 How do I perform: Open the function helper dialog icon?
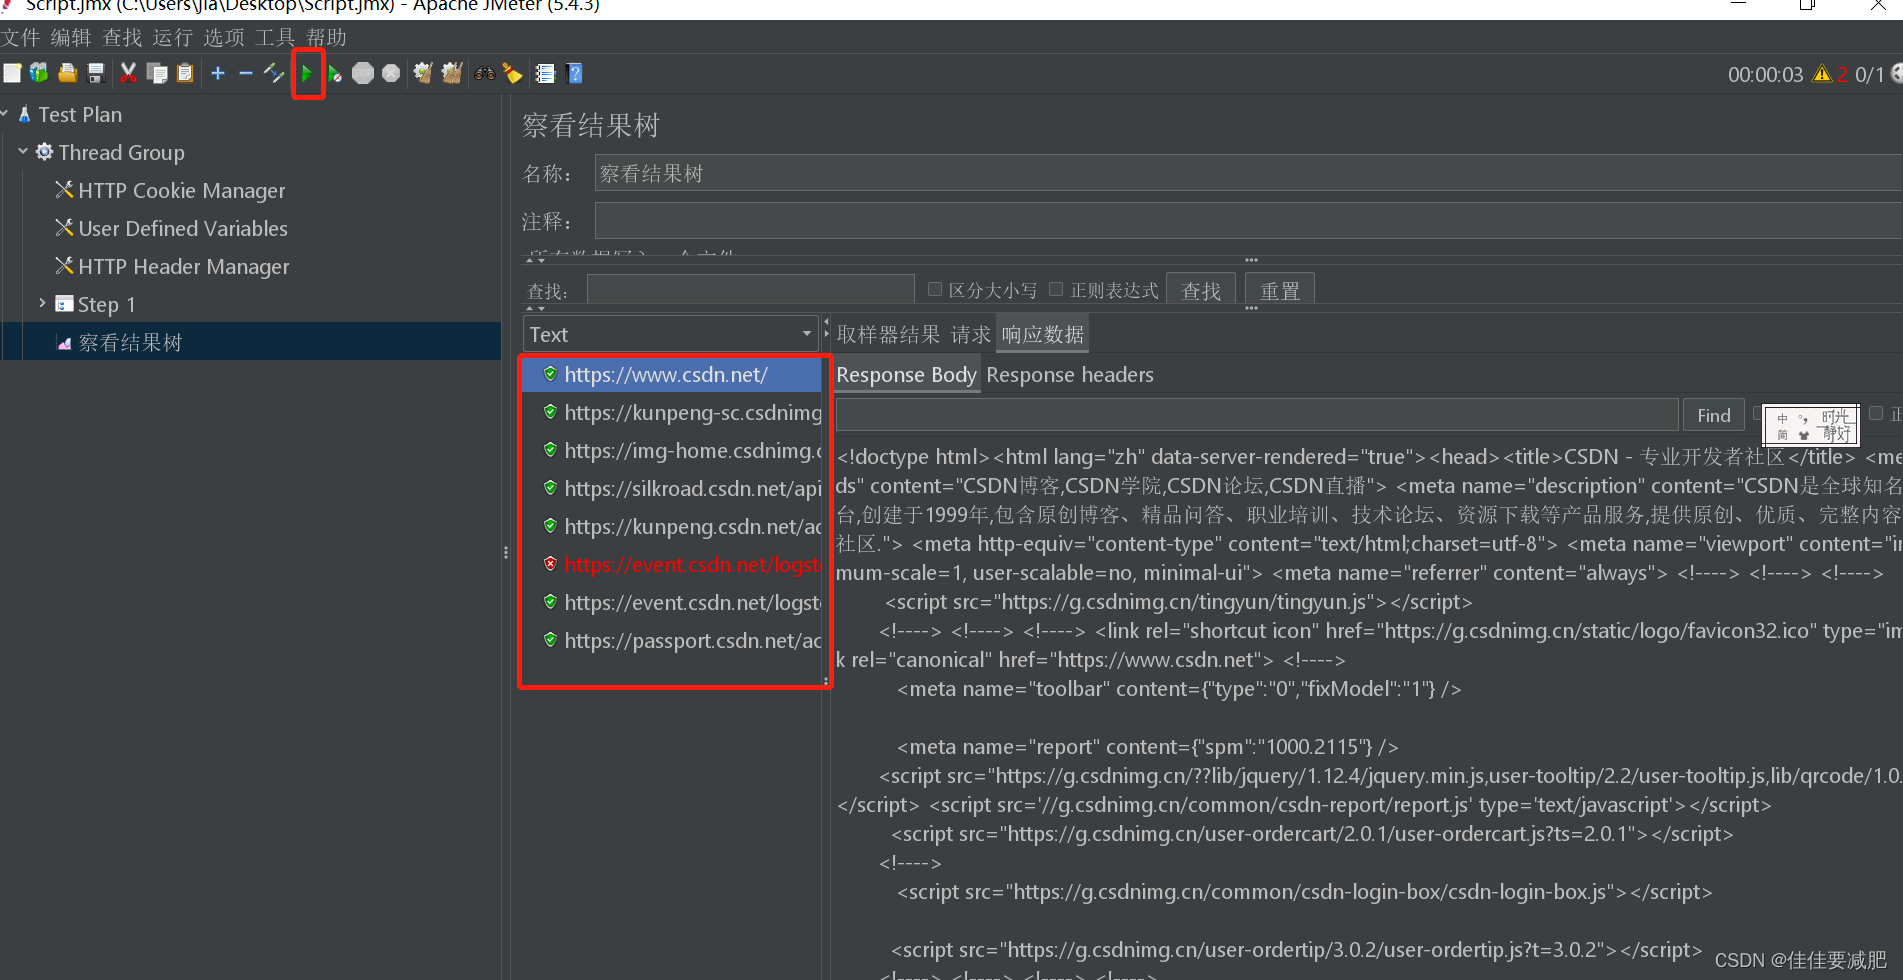tap(545, 73)
